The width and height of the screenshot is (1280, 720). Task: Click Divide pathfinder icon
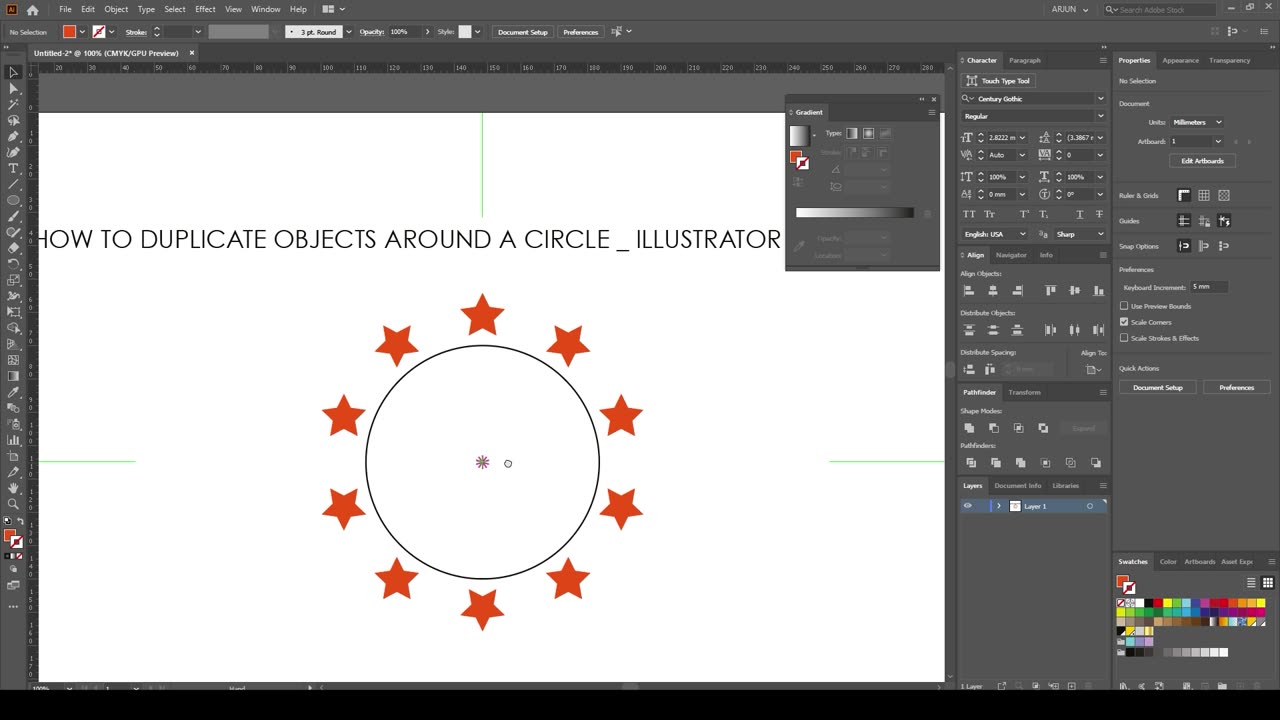tap(970, 463)
